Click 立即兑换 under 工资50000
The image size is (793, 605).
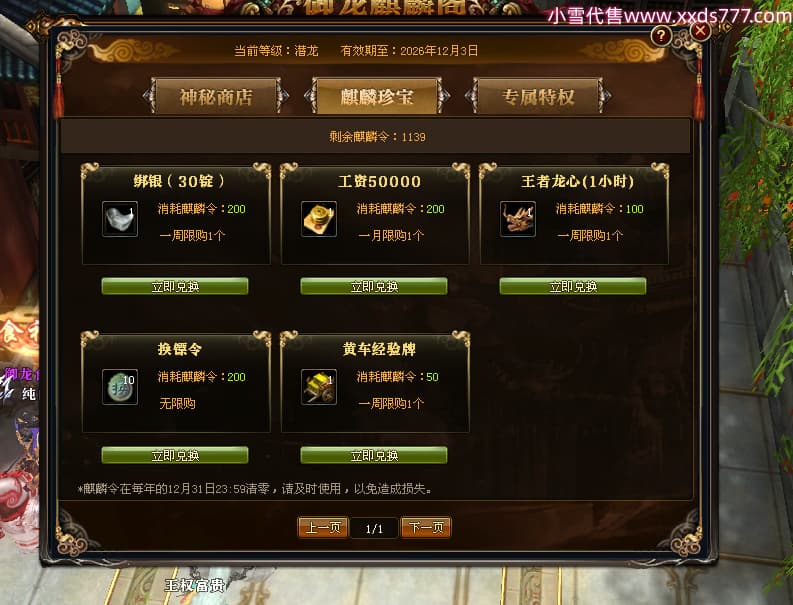(x=374, y=286)
